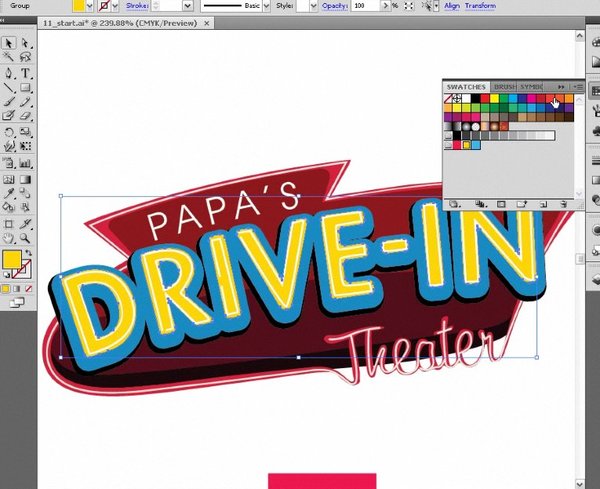Click the New Swatch icon in Swatches panel
Screen dimensions: 600x489
pos(545,204)
